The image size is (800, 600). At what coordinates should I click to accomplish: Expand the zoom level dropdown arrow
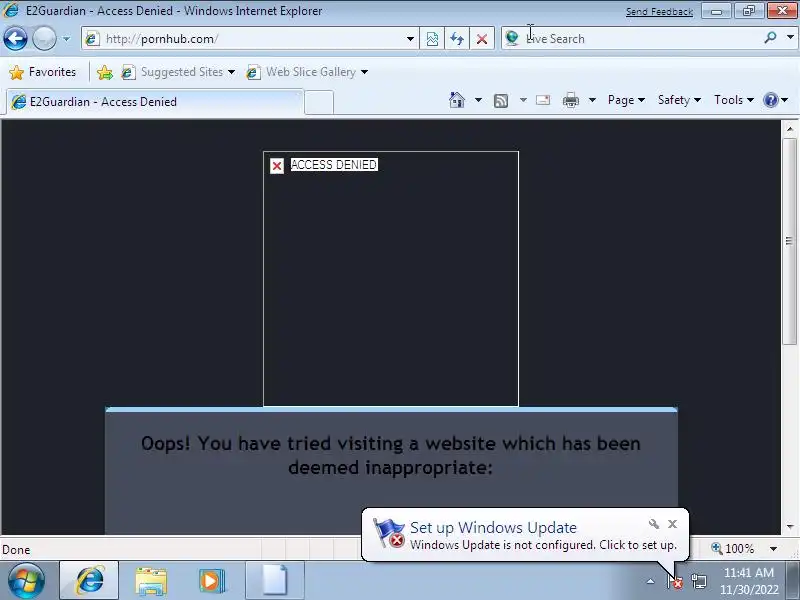point(773,549)
